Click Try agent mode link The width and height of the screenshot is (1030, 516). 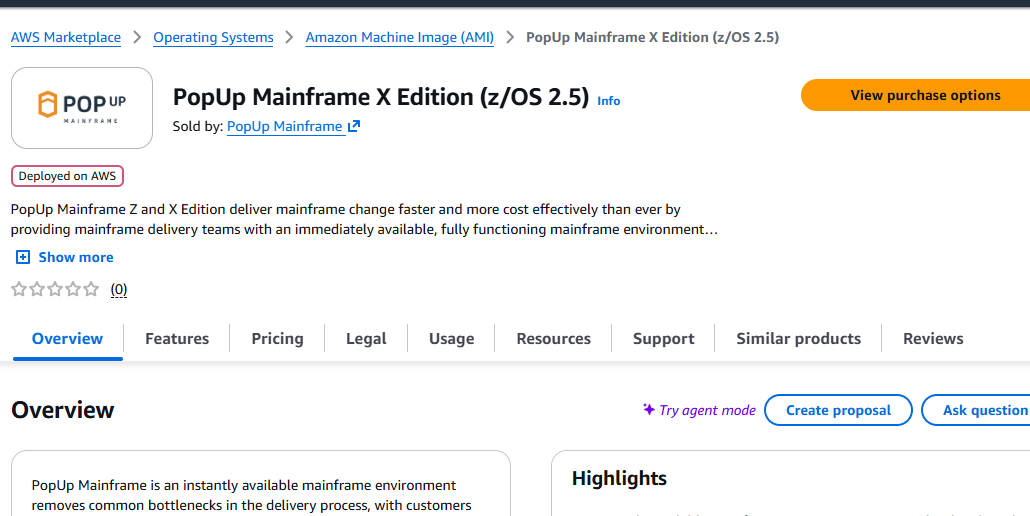(707, 410)
